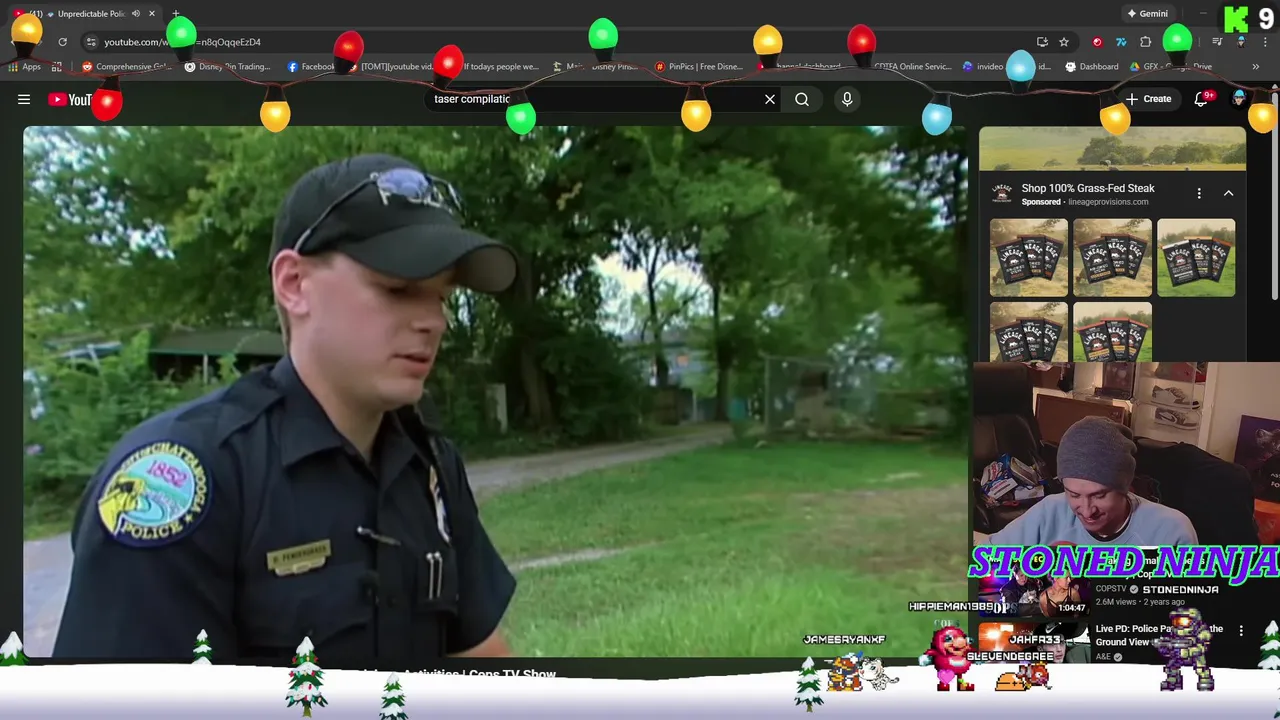Open the ad's three-dot options menu

tap(1199, 193)
